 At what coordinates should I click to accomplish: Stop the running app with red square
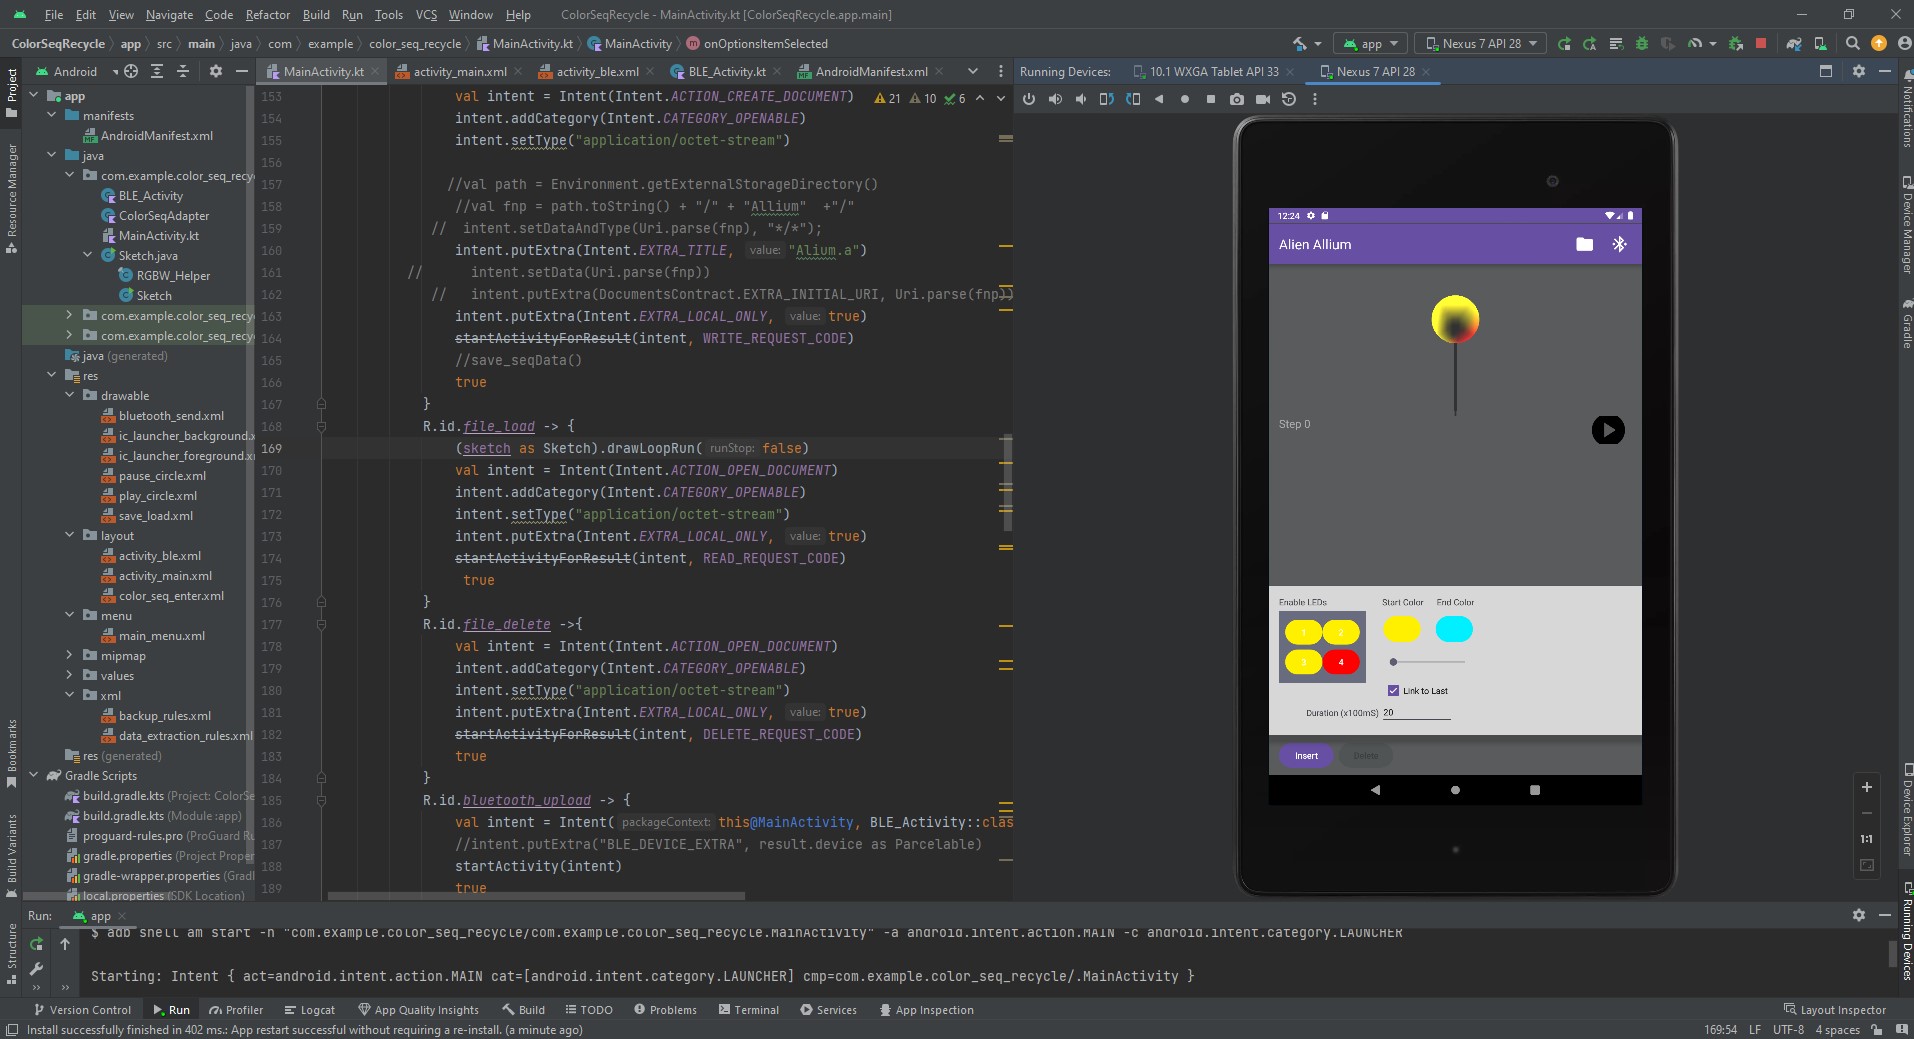tap(1761, 44)
